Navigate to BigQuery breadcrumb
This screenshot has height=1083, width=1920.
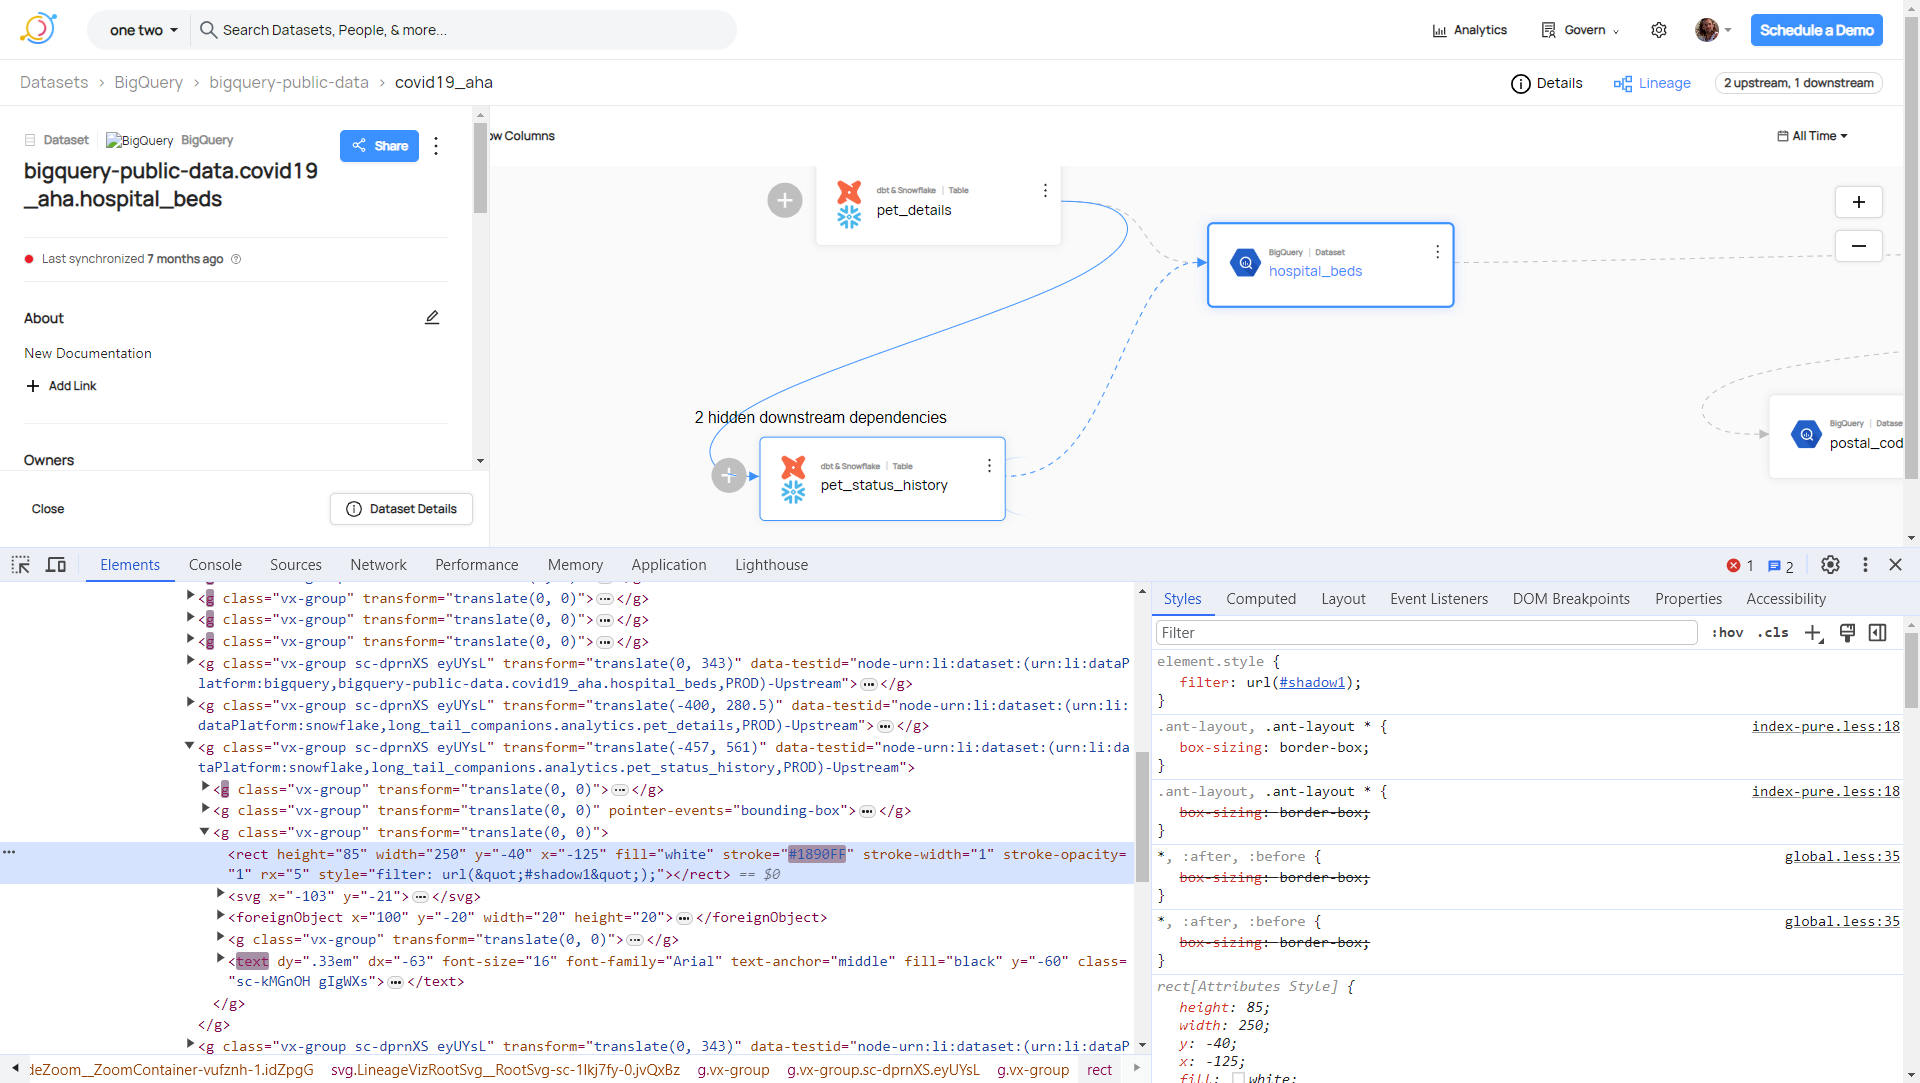[x=148, y=82]
